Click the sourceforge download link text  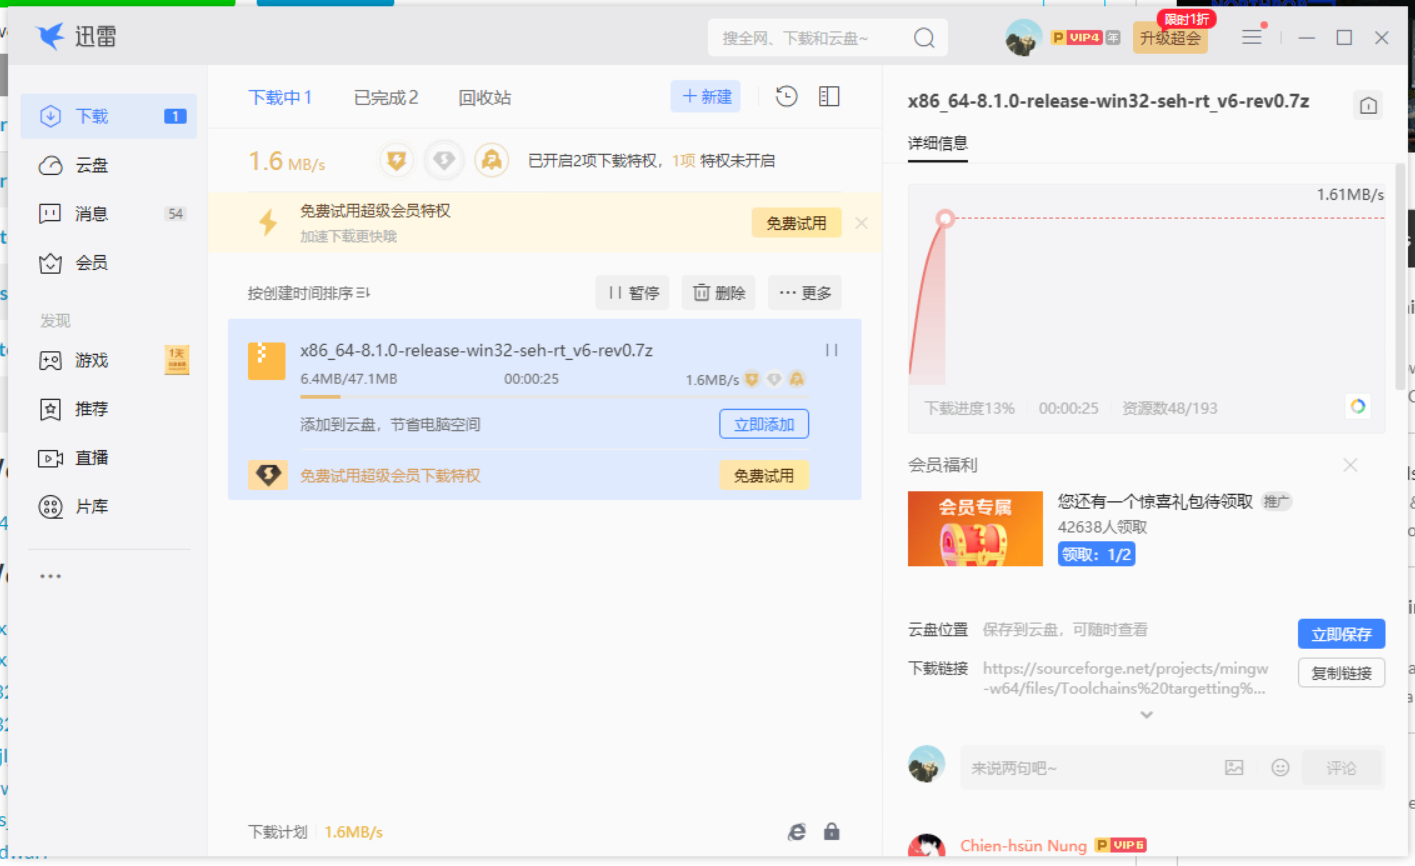1125,678
